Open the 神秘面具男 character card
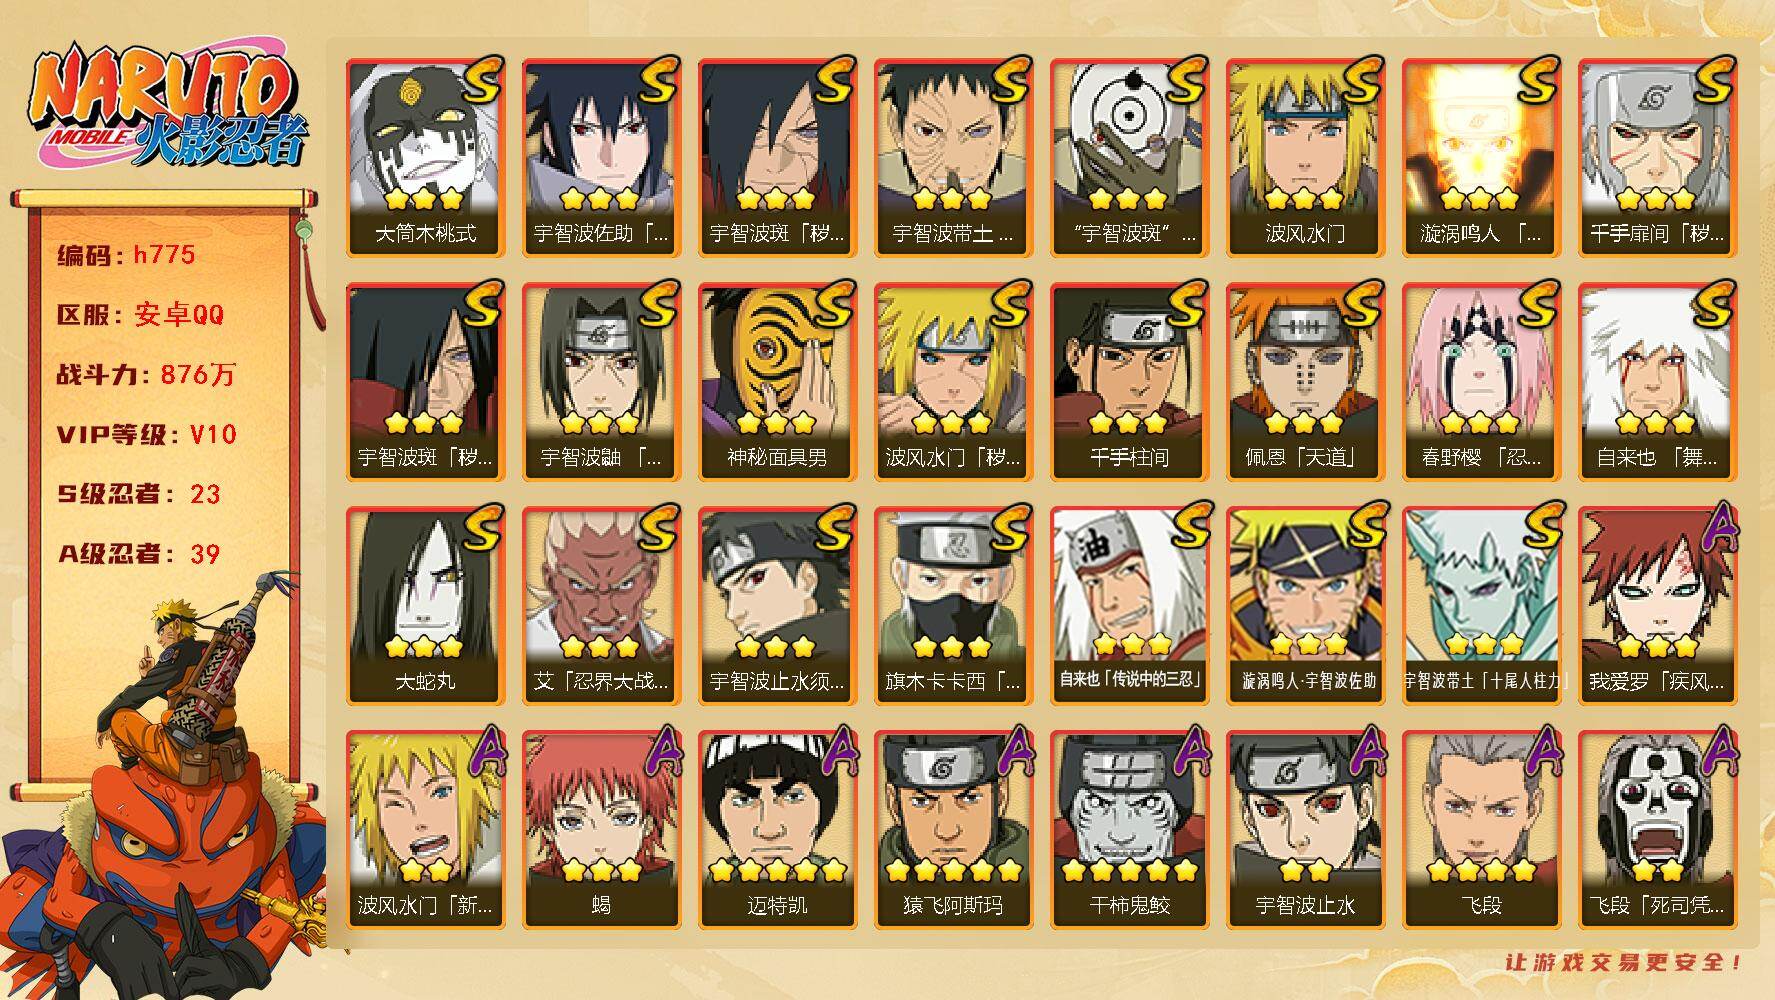The height and width of the screenshot is (1000, 1775). (x=777, y=382)
